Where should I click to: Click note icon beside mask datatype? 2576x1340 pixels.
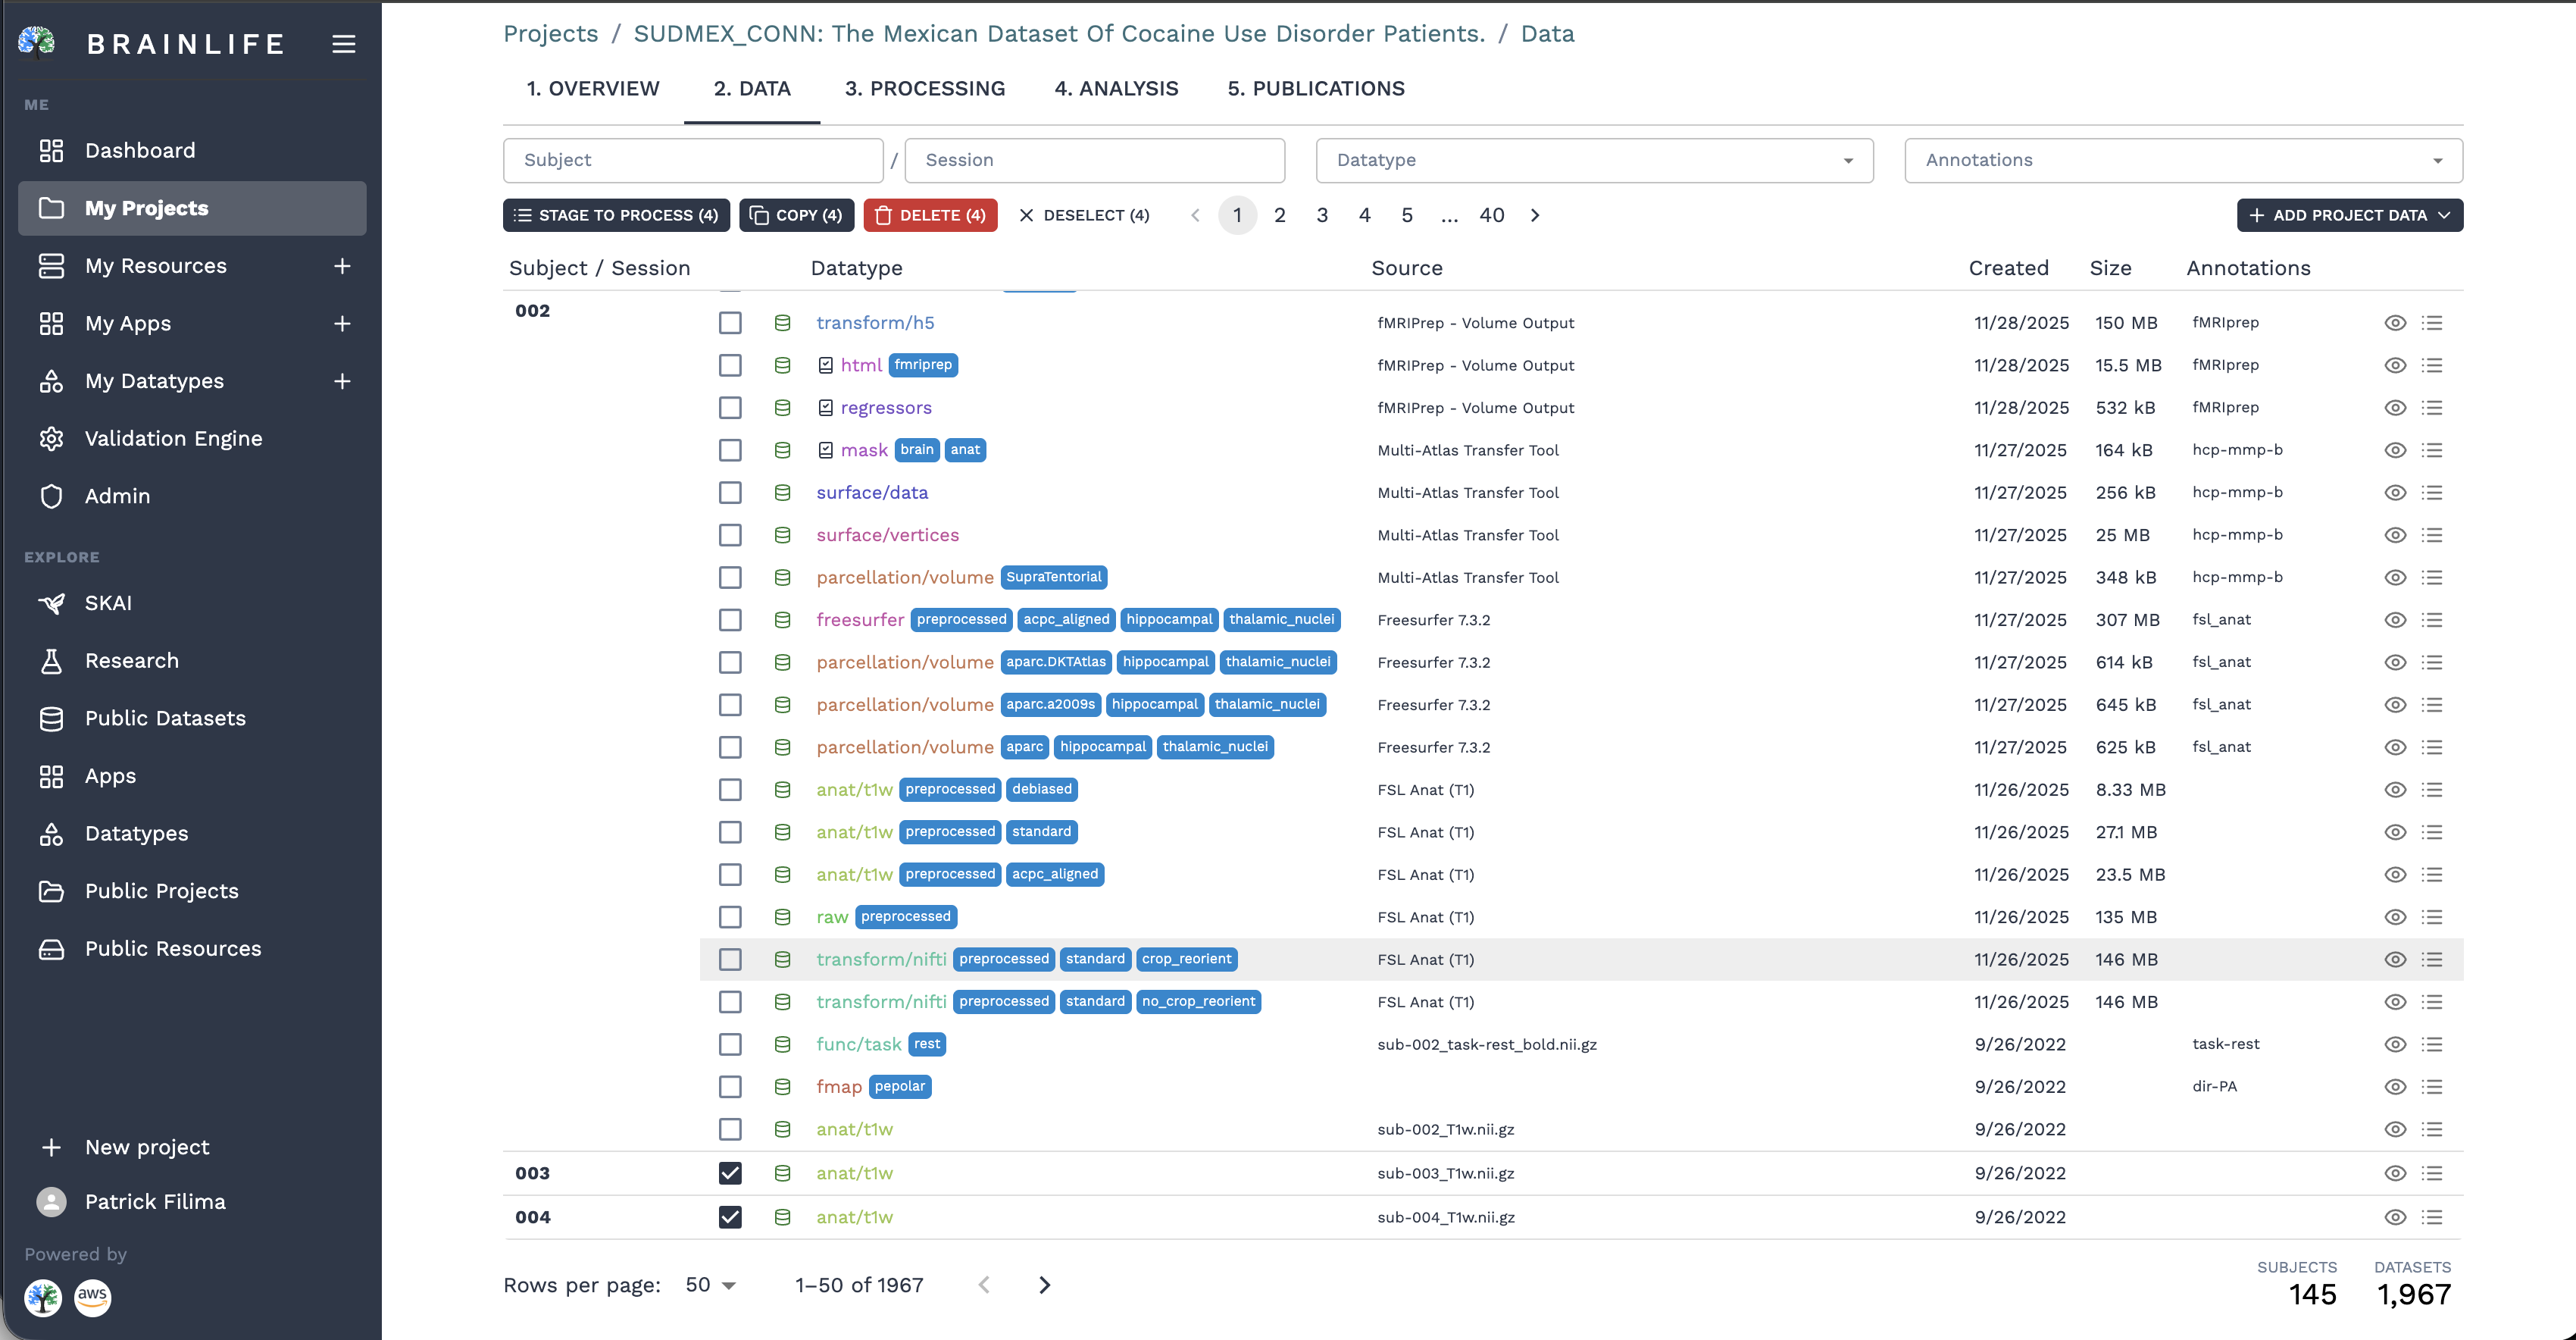point(826,451)
